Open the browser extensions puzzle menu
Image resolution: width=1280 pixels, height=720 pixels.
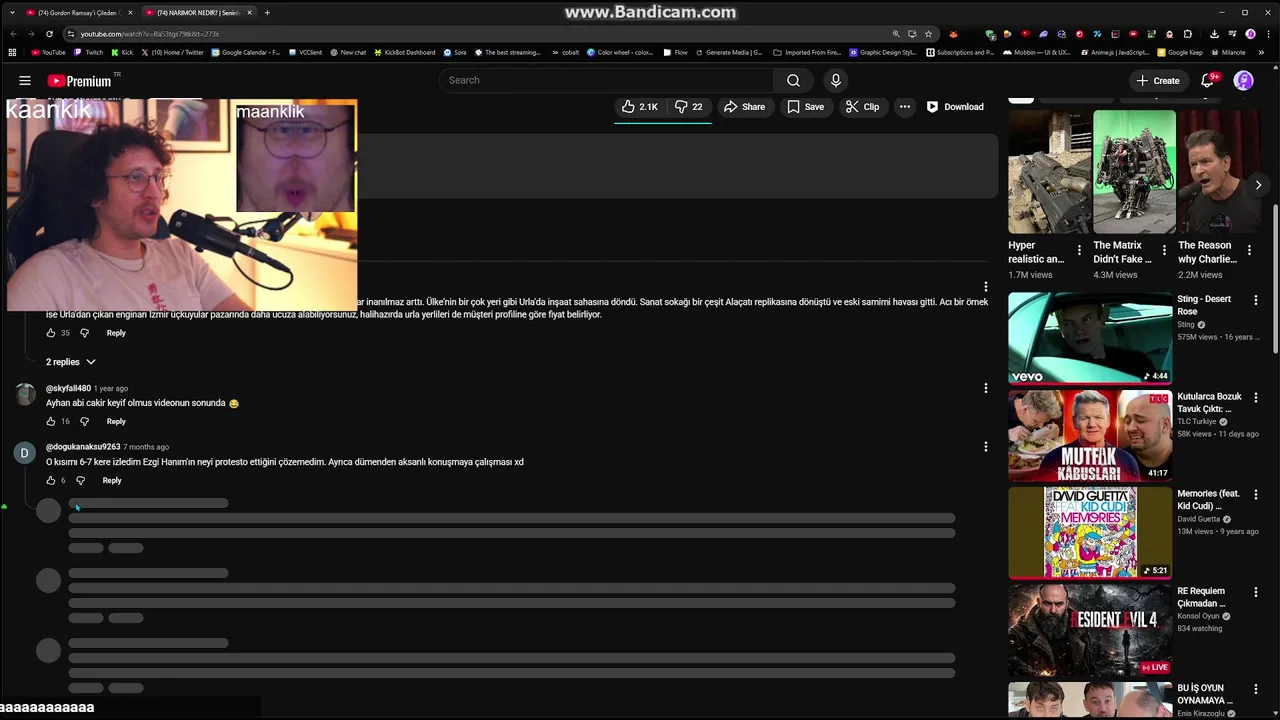[1188, 34]
